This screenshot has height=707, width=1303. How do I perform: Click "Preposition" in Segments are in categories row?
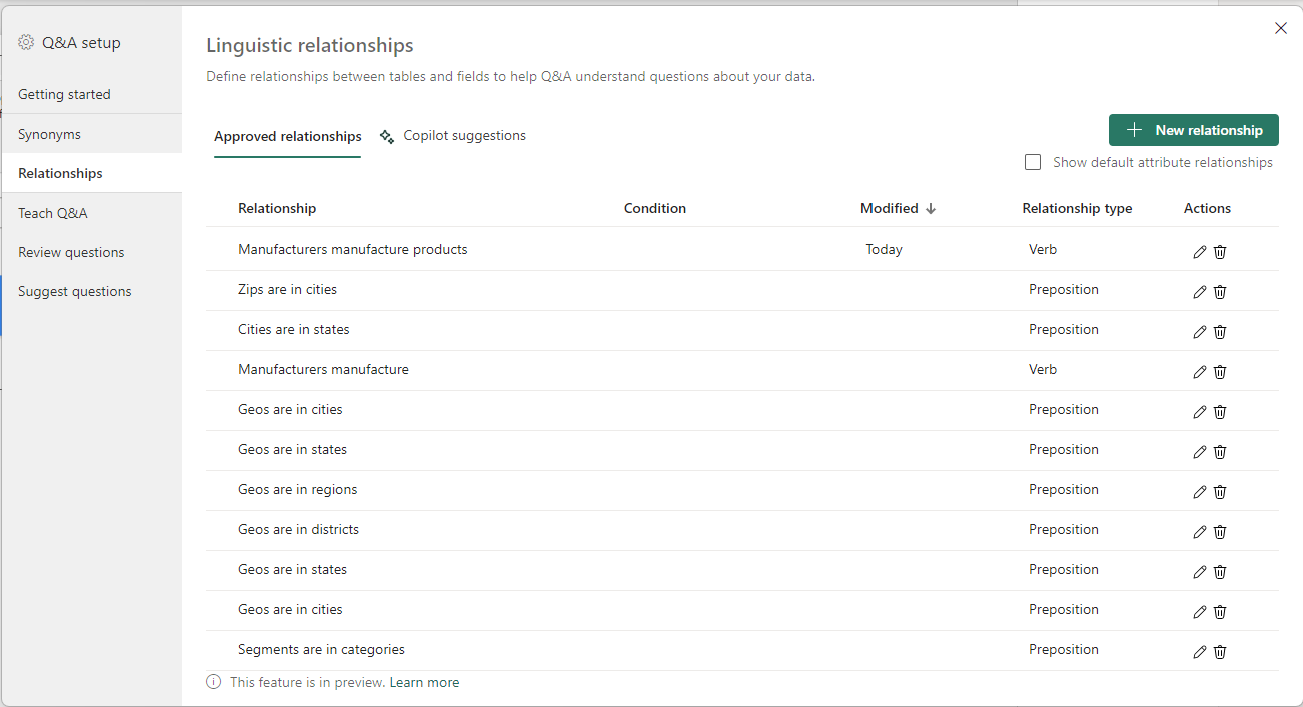click(1064, 649)
